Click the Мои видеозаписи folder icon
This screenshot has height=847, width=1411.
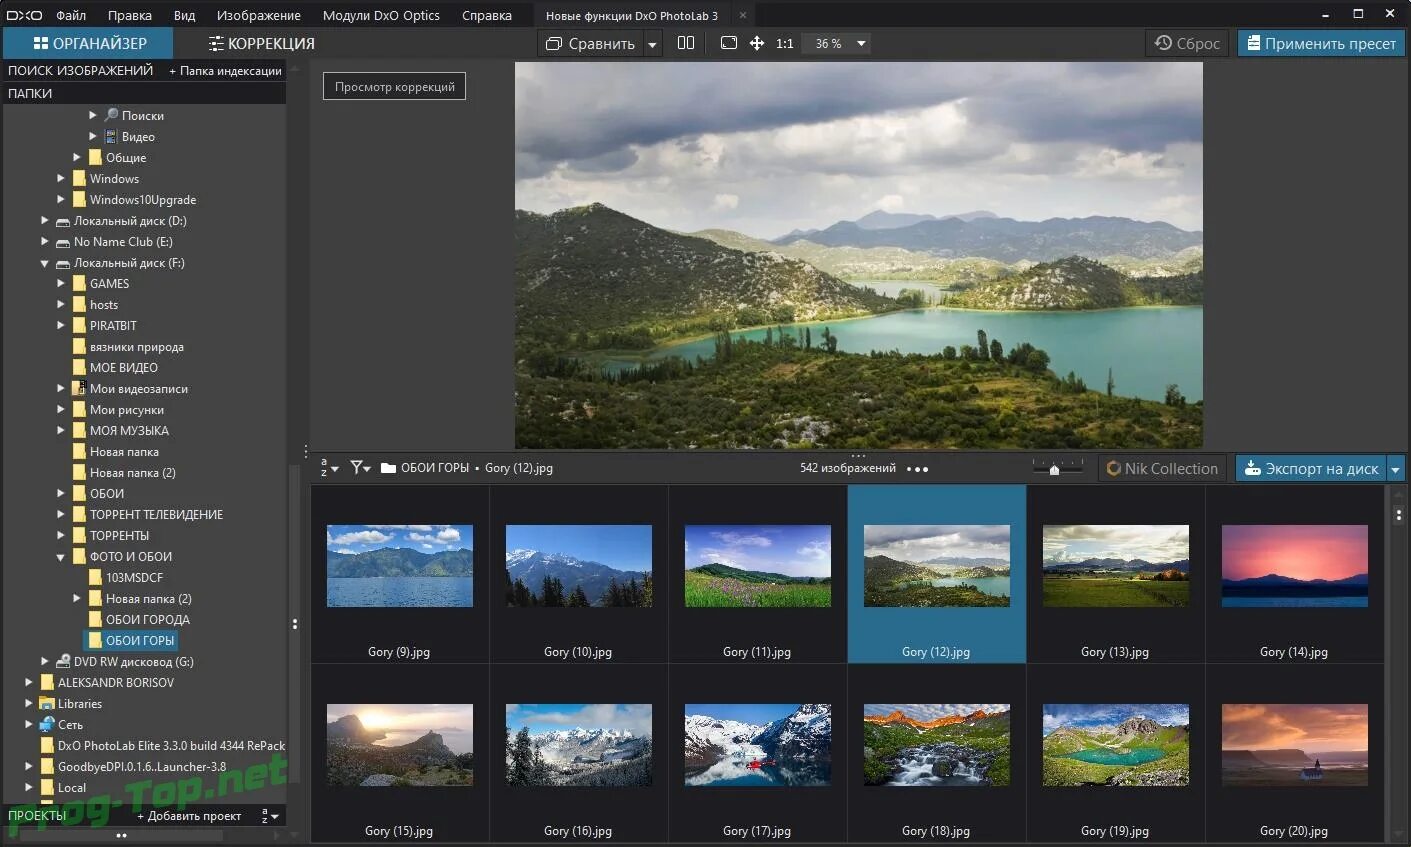(x=79, y=388)
